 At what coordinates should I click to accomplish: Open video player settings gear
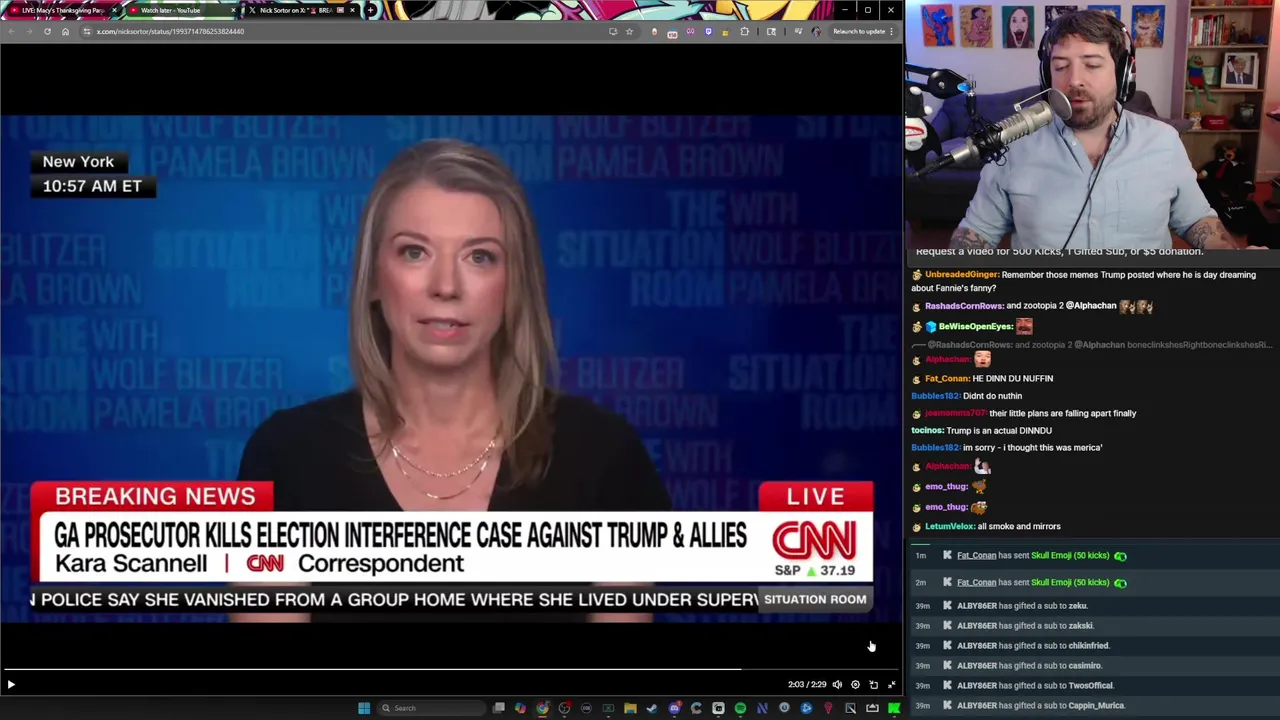point(855,685)
